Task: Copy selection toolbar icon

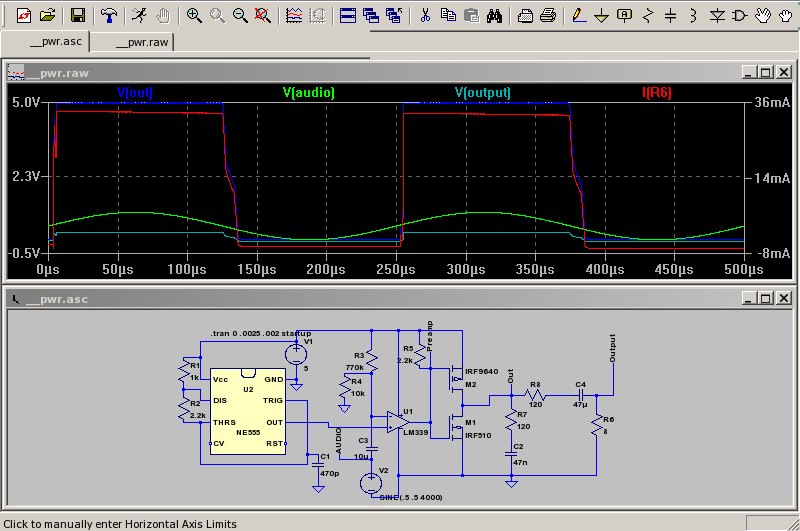Action: [448, 15]
